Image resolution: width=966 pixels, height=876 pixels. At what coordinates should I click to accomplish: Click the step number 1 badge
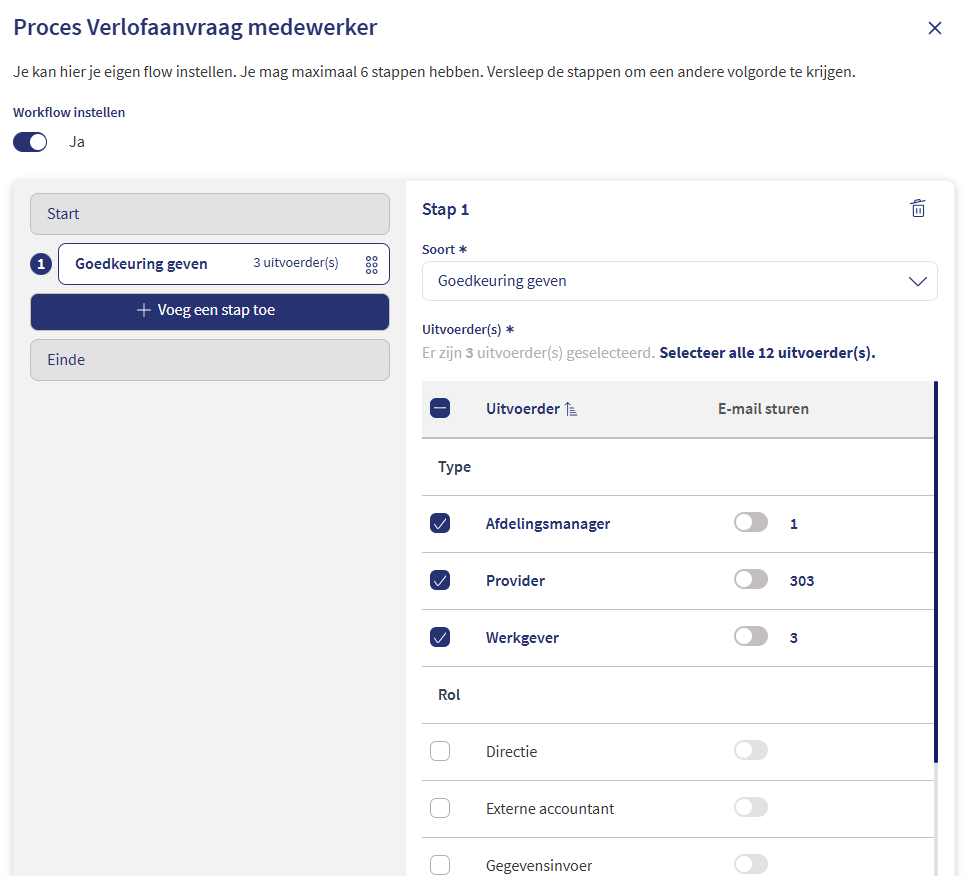click(x=41, y=264)
